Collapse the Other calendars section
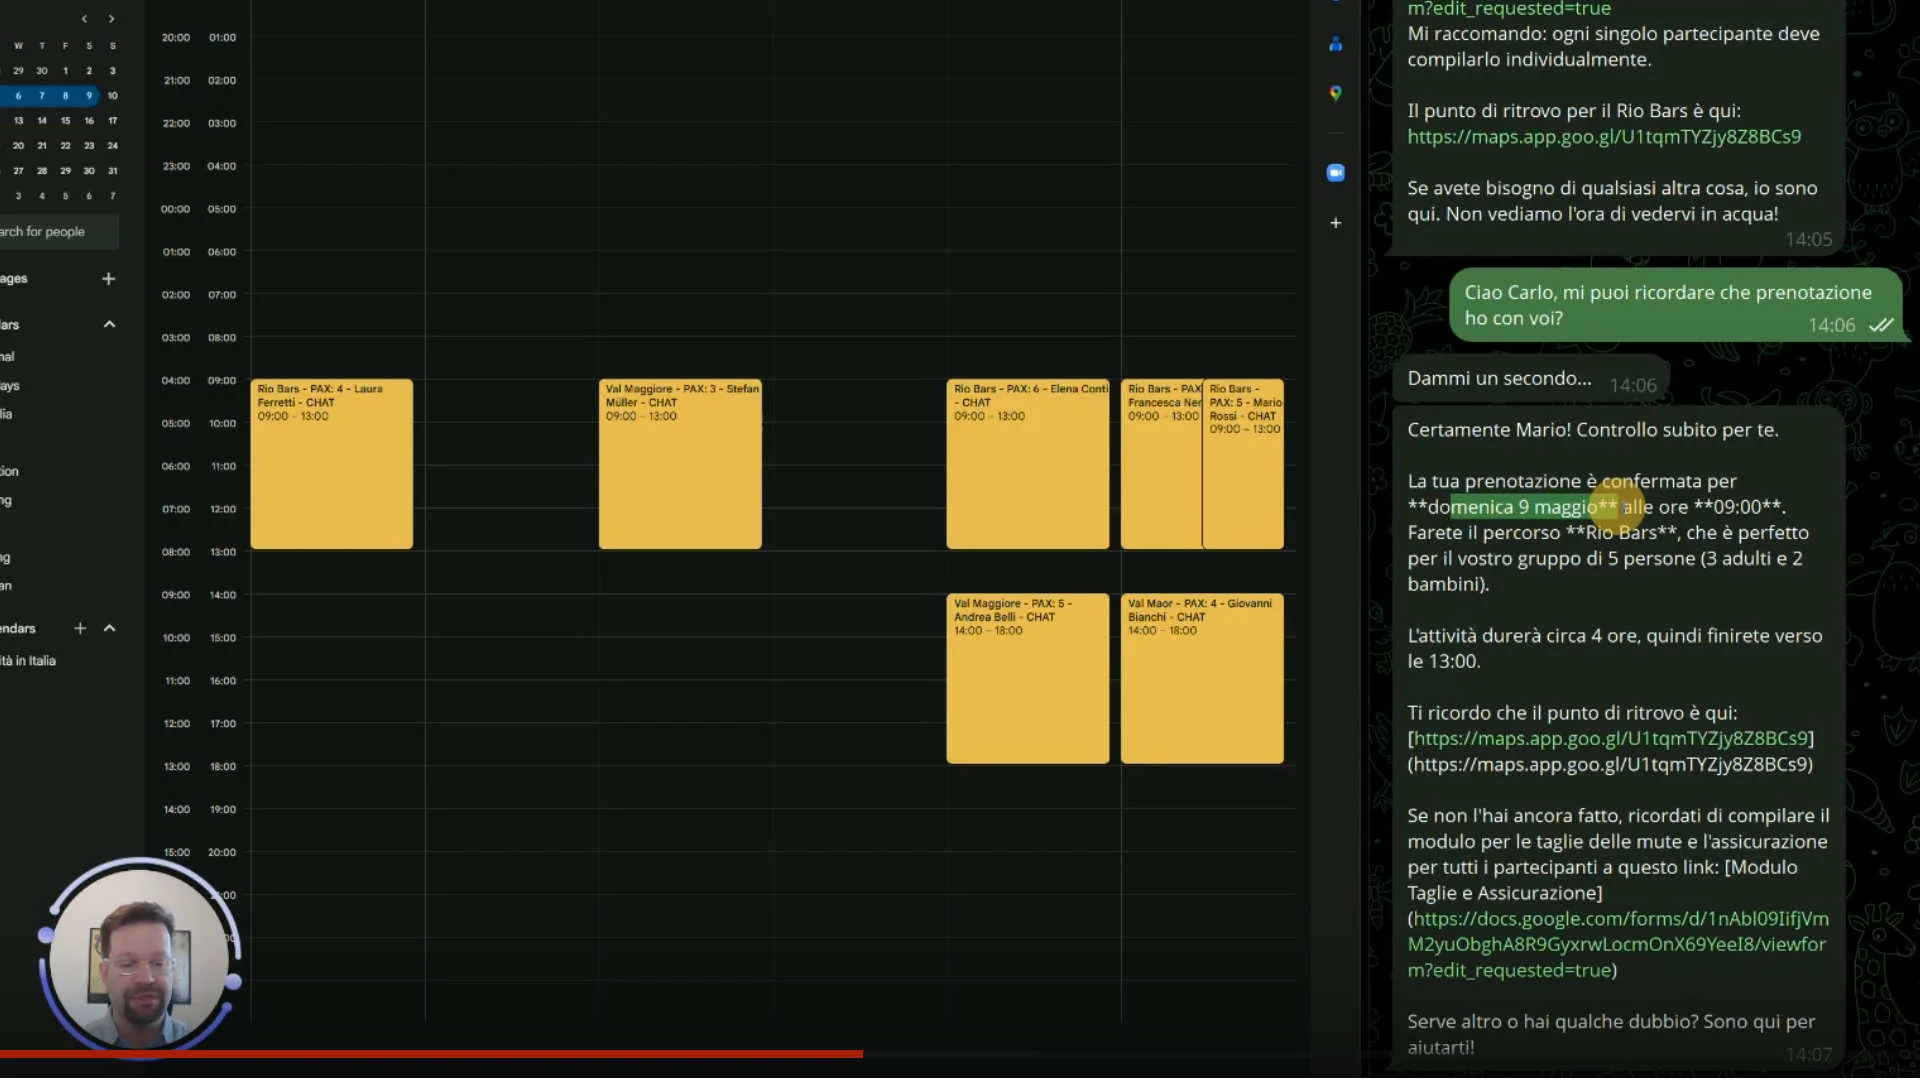1920x1080 pixels. (x=109, y=628)
